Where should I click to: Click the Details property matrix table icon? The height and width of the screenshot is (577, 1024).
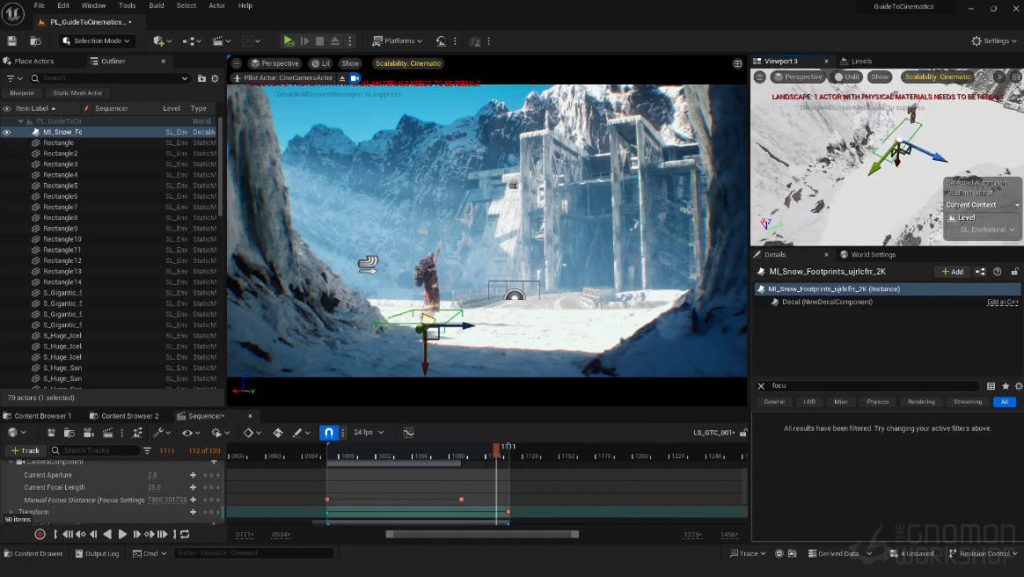click(991, 386)
